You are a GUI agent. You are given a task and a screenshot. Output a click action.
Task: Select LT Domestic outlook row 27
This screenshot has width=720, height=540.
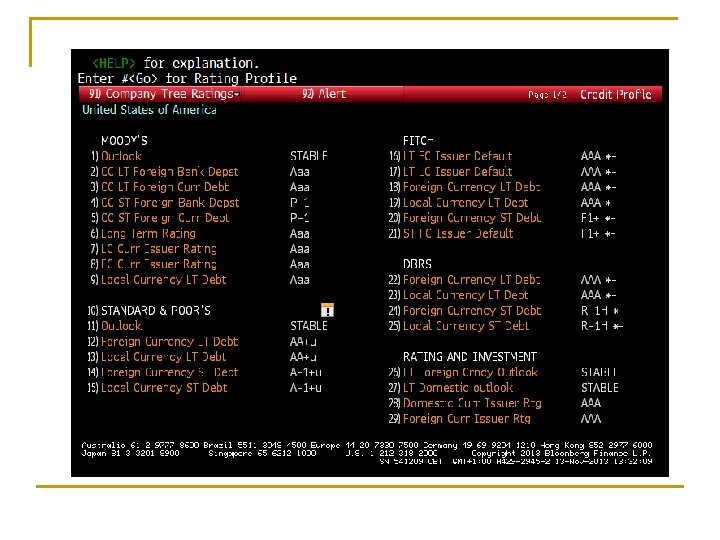(x=451, y=388)
